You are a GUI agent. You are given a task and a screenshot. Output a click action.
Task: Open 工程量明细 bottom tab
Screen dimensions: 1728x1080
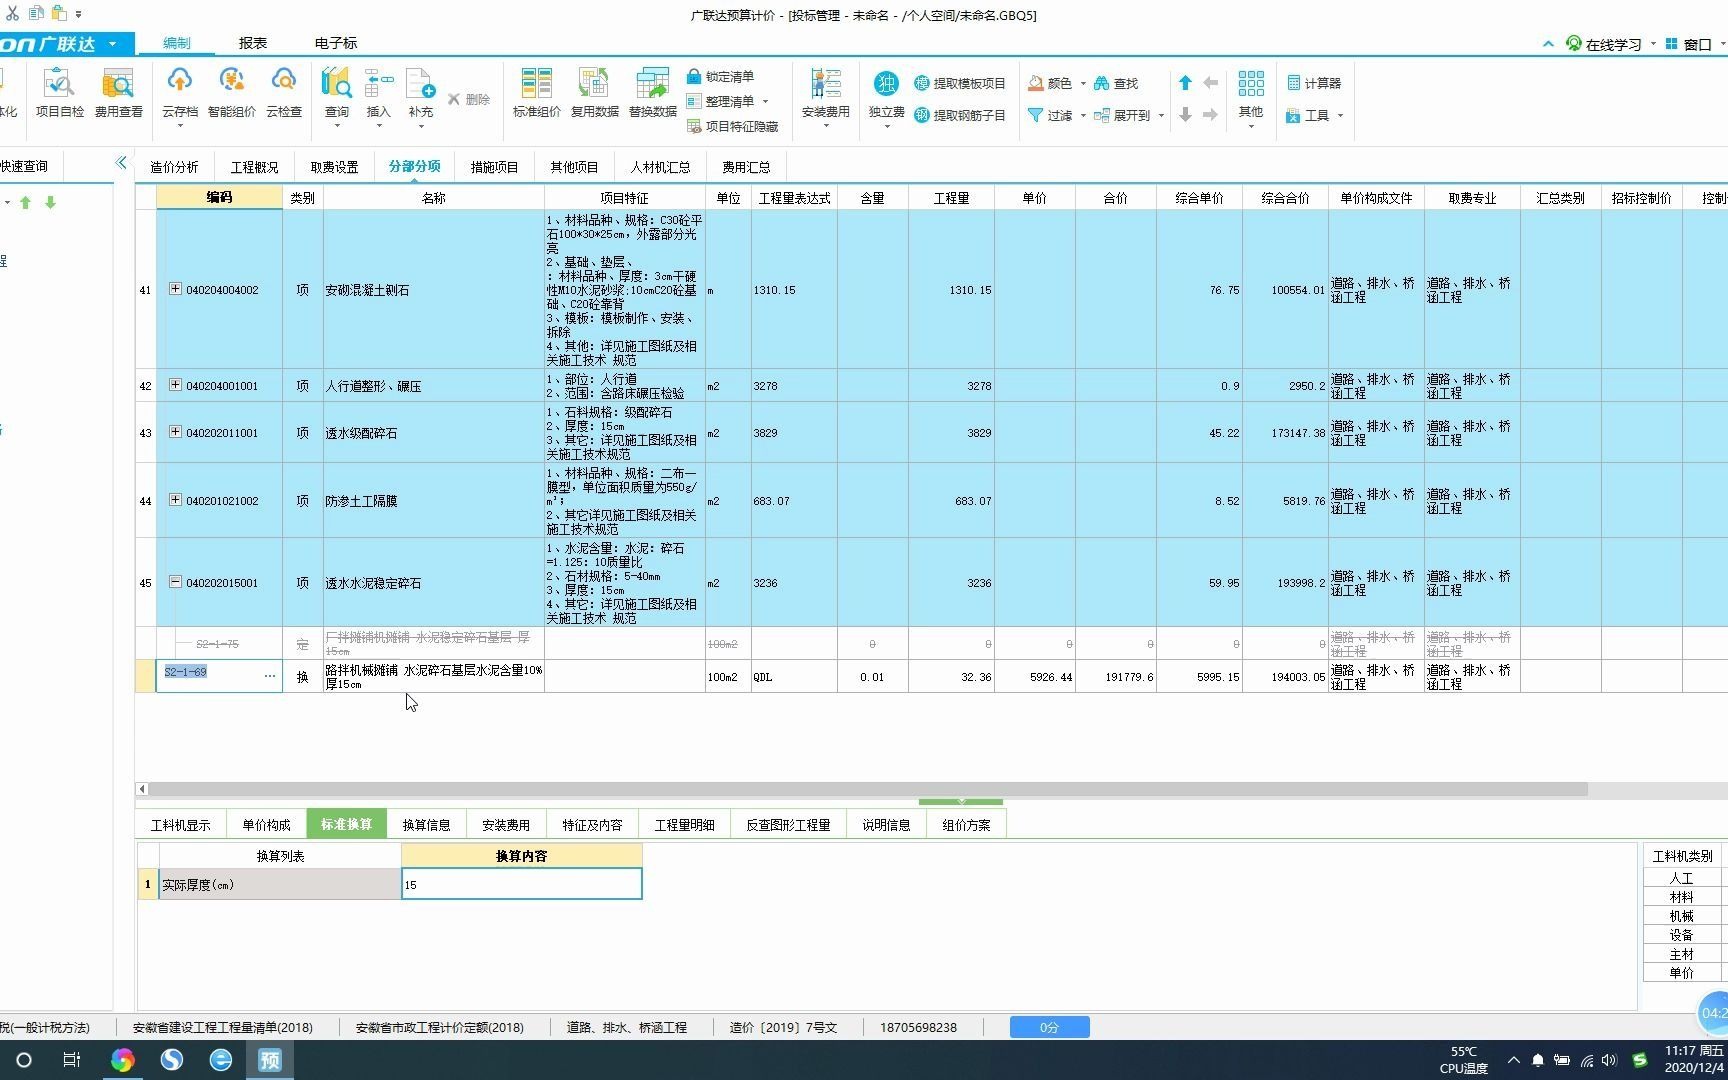click(684, 825)
